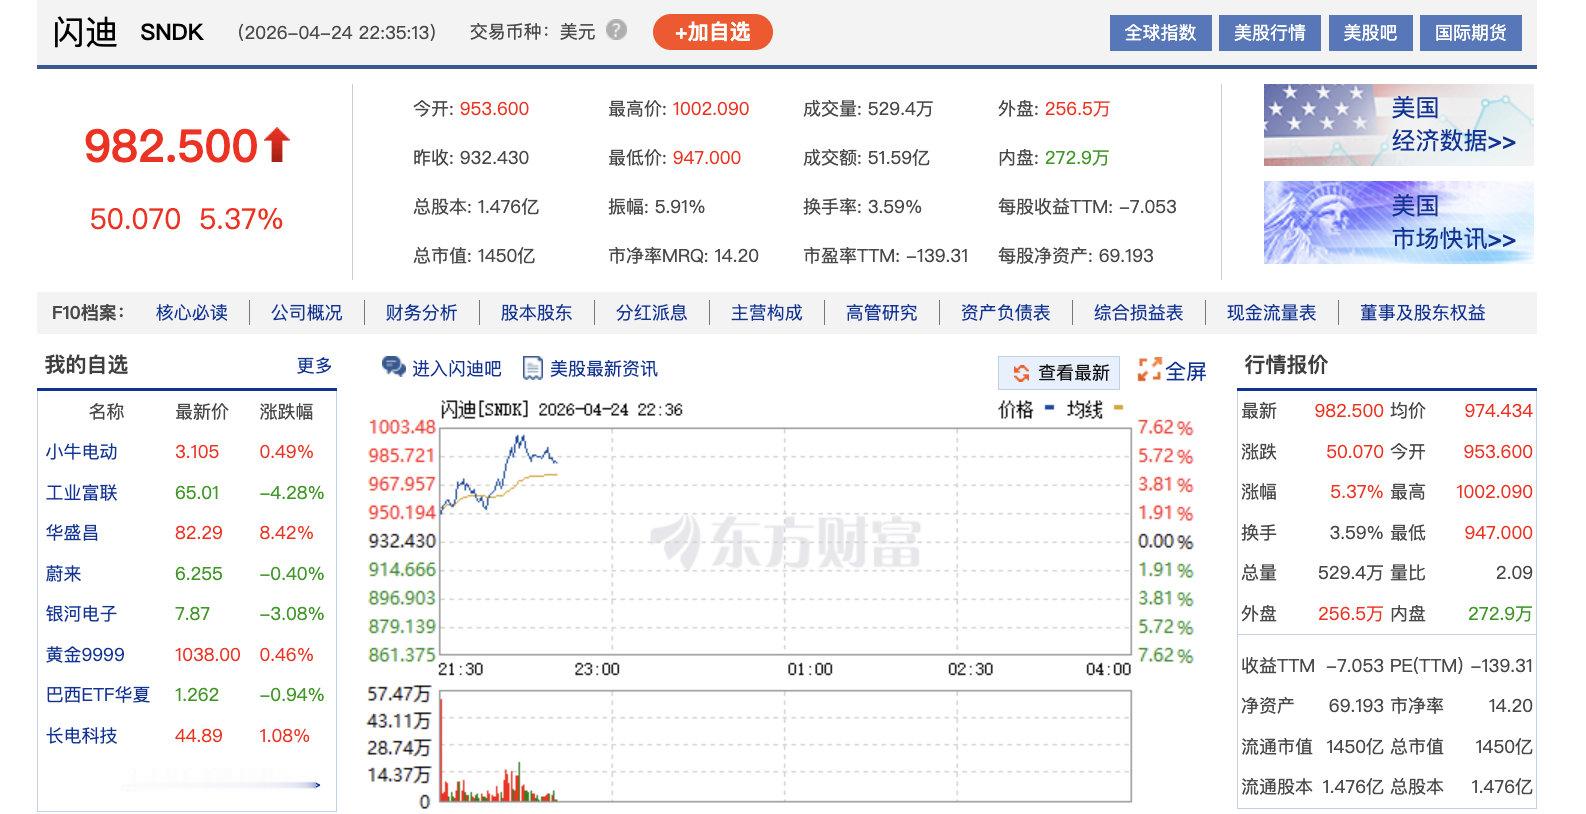The height and width of the screenshot is (814, 1586).
Task: Open 巴西ETF华夏 in watchlist
Action: (98, 695)
